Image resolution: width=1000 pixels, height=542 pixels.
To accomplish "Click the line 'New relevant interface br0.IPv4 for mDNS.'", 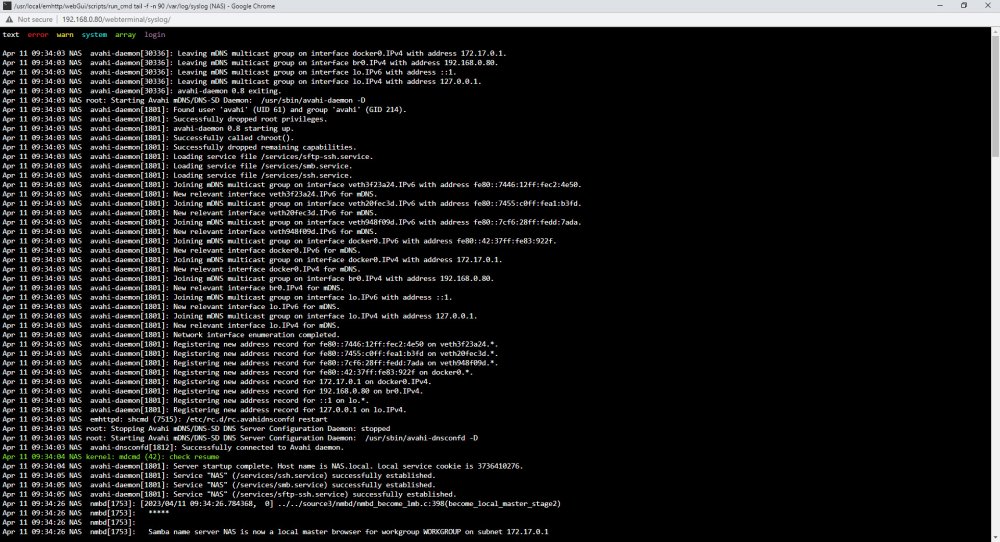I will [x=173, y=288].
